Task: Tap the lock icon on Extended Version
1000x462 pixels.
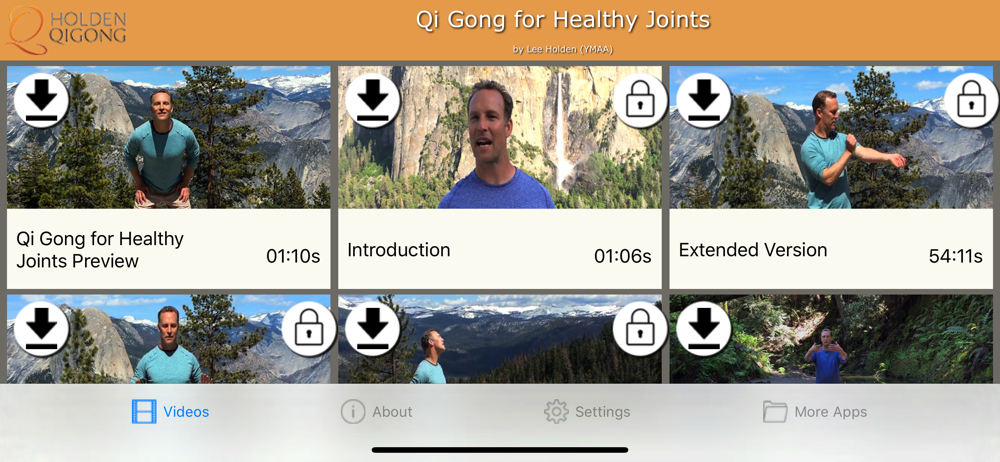Action: tap(971, 100)
